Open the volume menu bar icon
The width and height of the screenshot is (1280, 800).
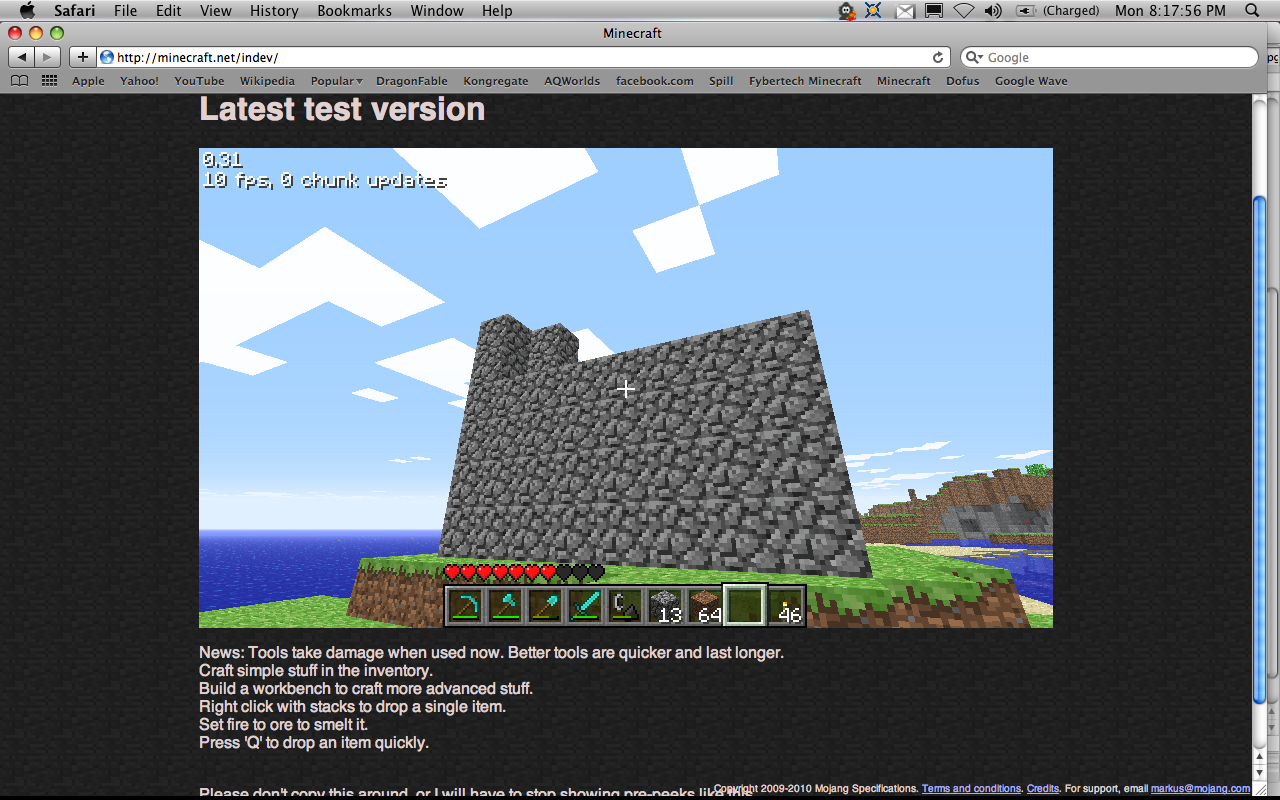click(x=993, y=10)
